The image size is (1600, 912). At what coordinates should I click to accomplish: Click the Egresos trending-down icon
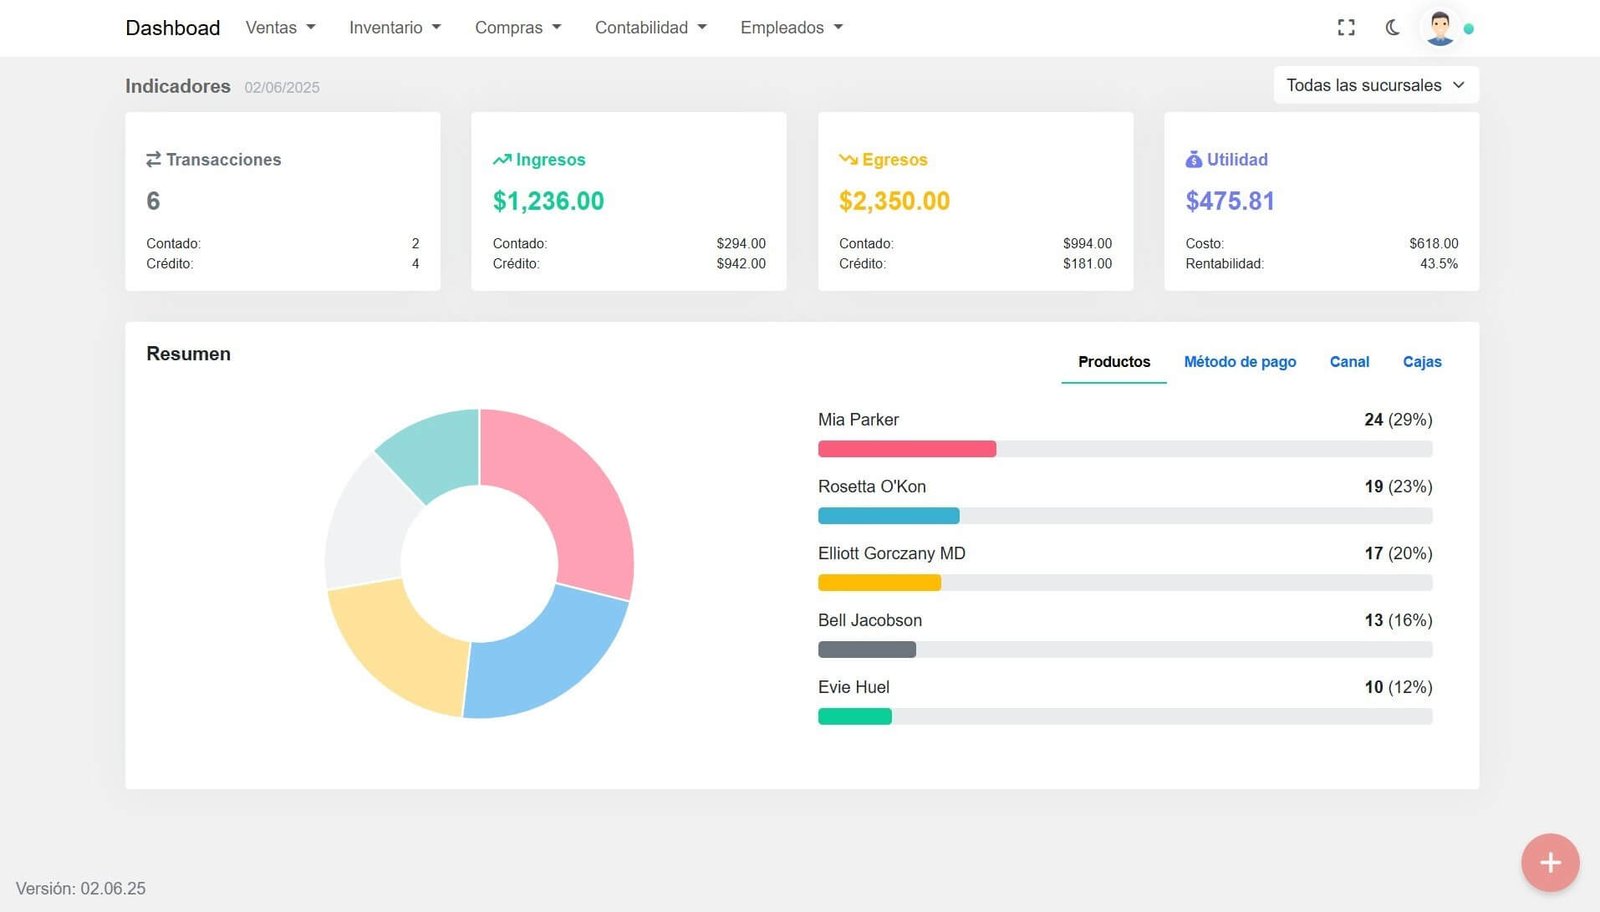point(848,160)
